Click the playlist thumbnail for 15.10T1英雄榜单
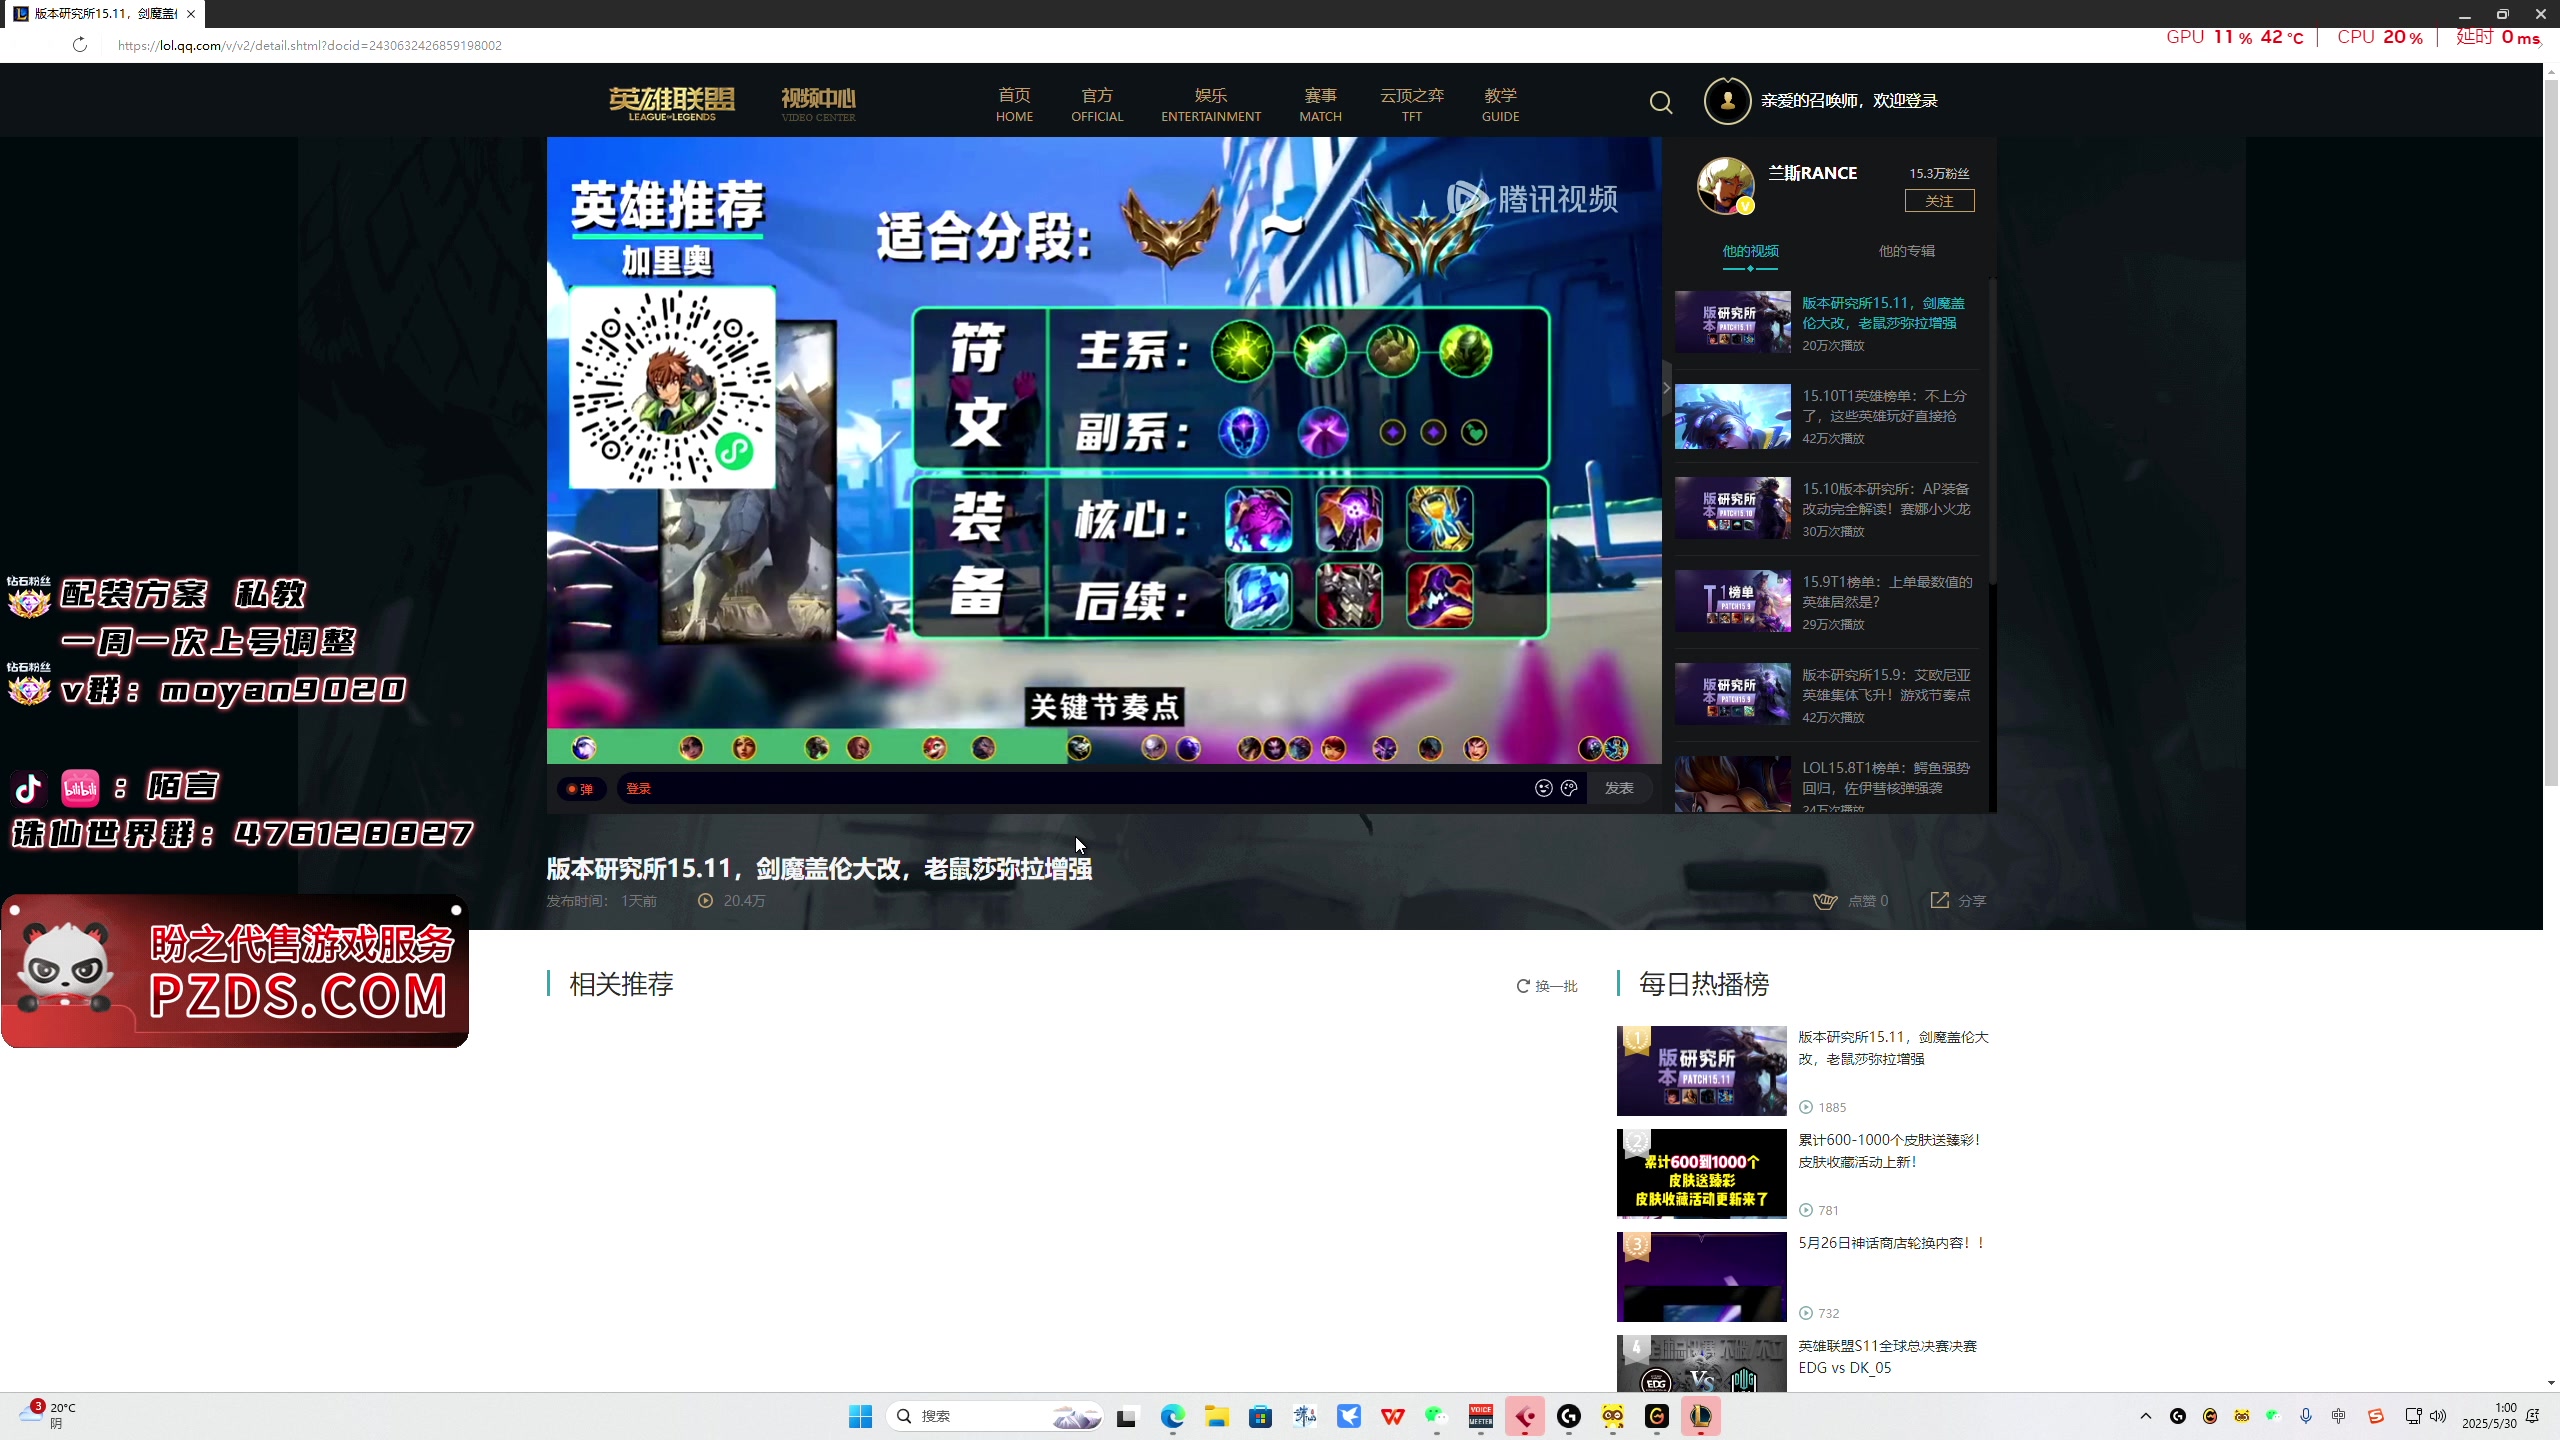Viewport: 2560px width, 1440px height. [x=1732, y=416]
